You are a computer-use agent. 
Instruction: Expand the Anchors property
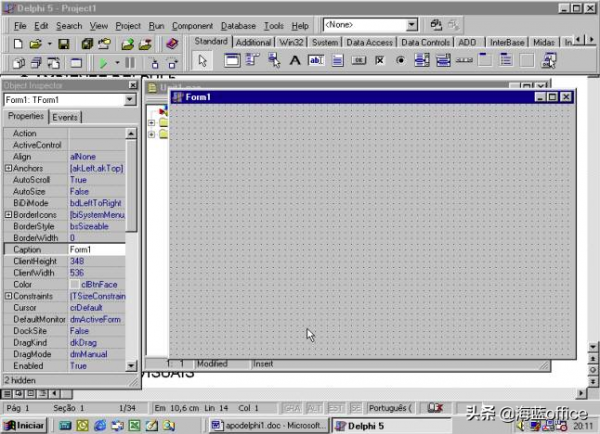[8, 169]
